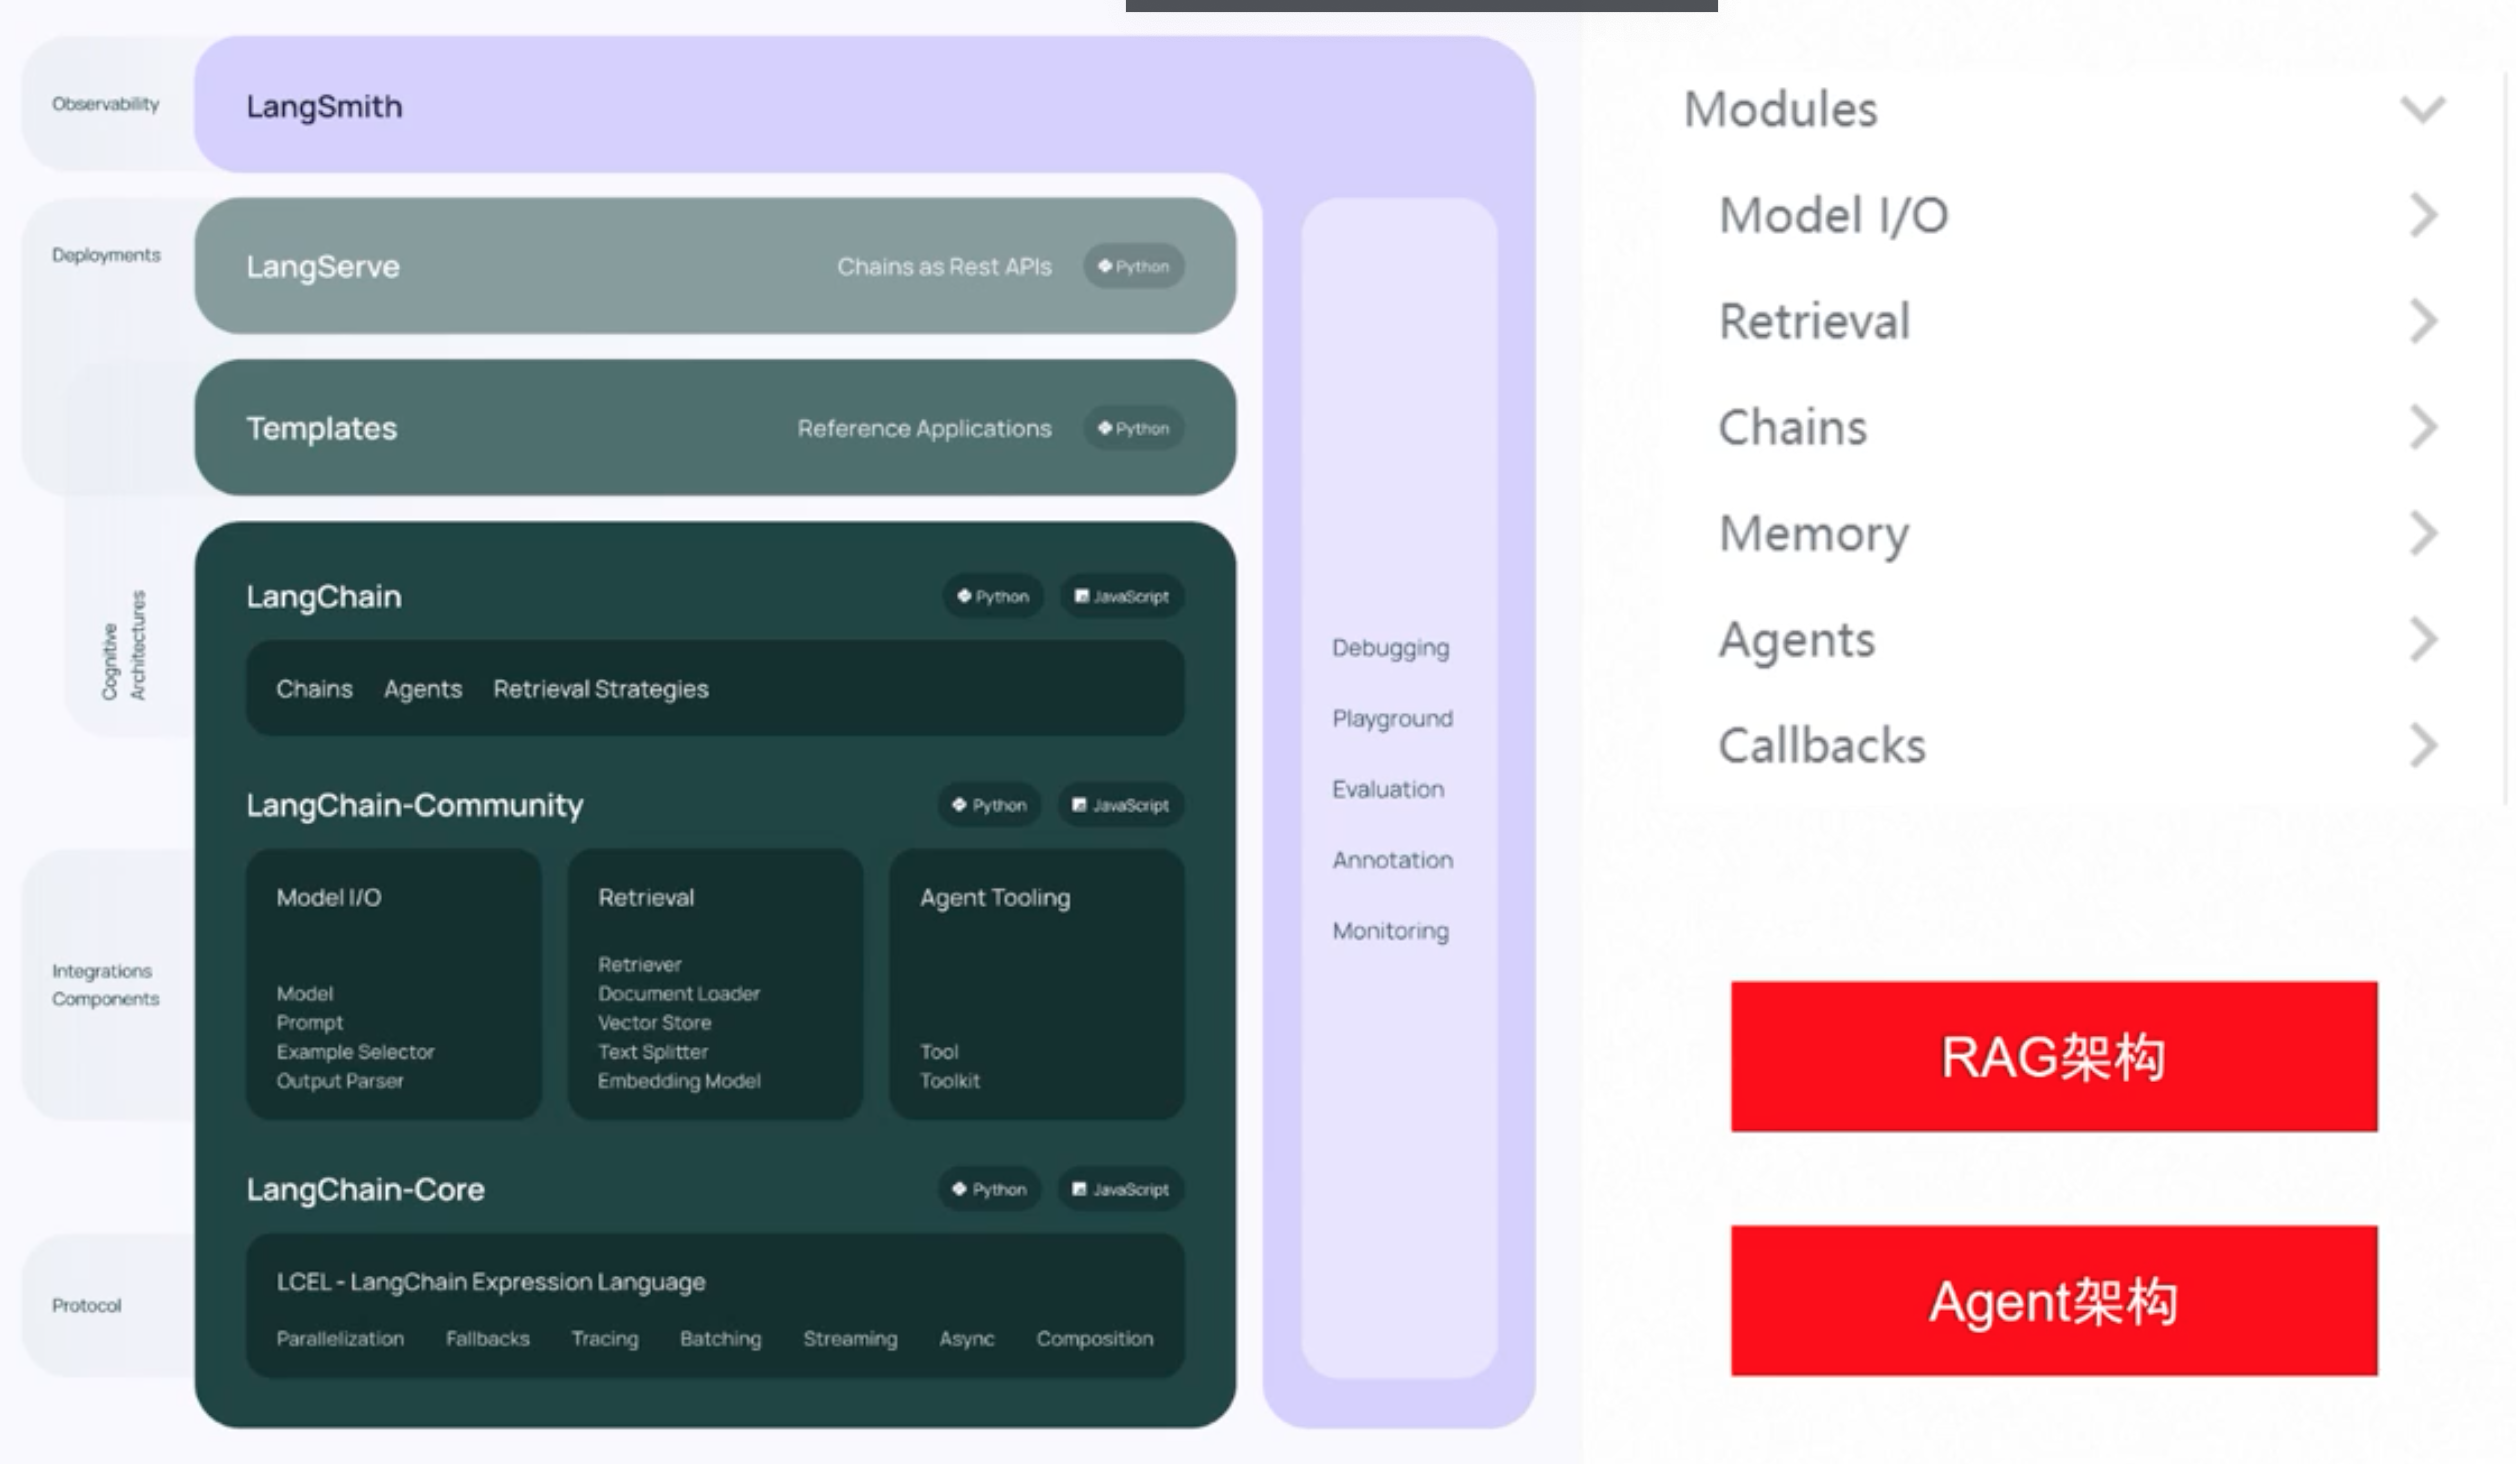
Task: Expand the Callbacks chevron arrow
Action: (2423, 746)
